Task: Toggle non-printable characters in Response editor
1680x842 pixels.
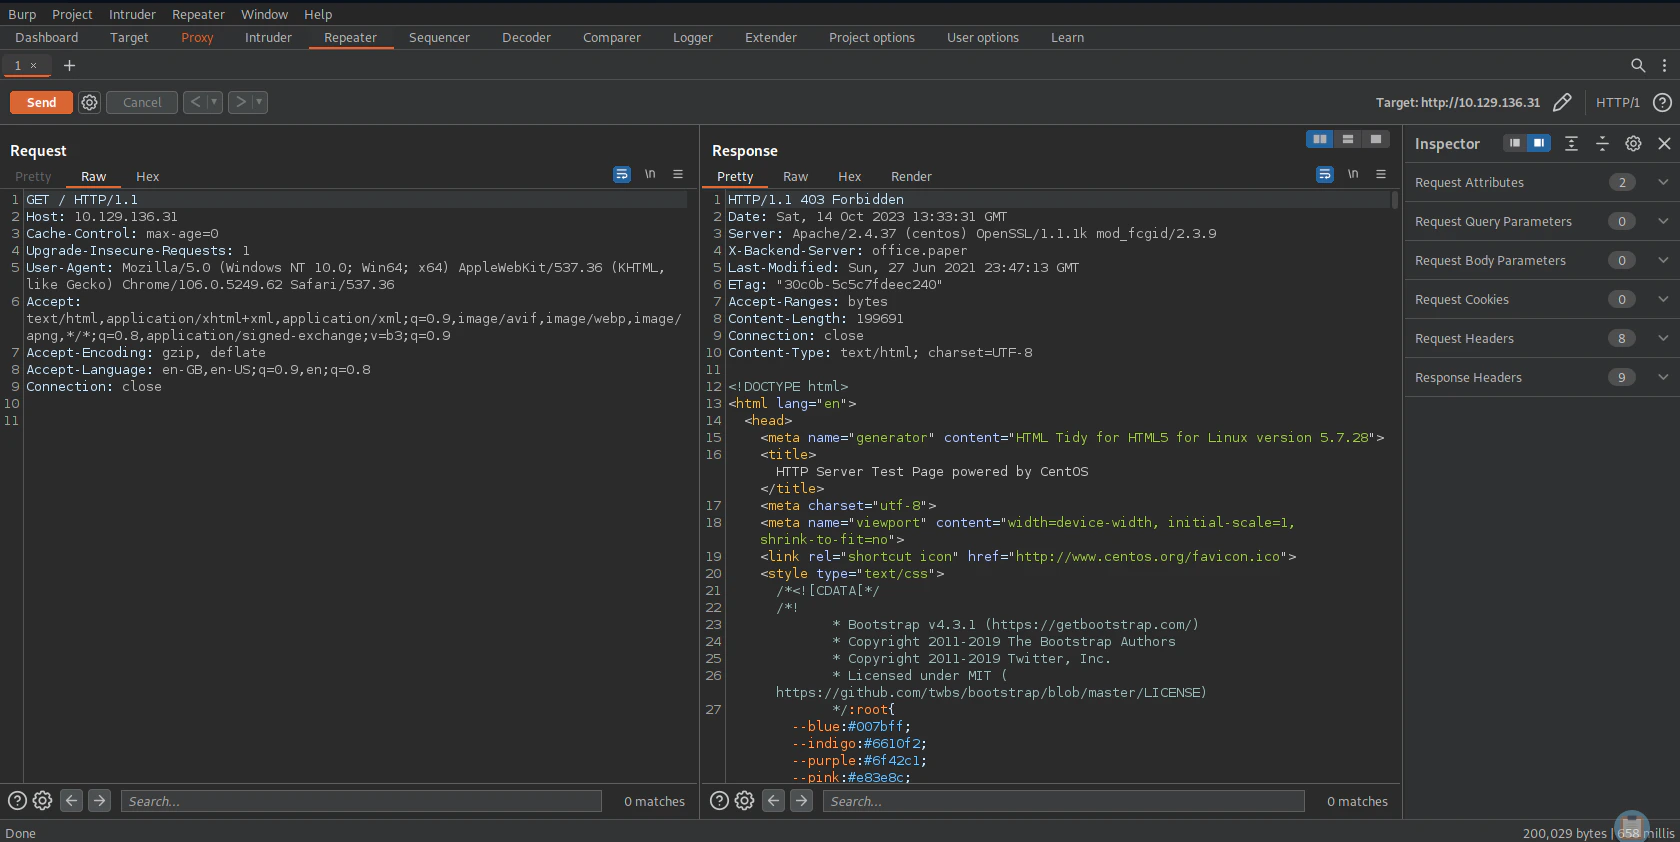Action: 1352,175
